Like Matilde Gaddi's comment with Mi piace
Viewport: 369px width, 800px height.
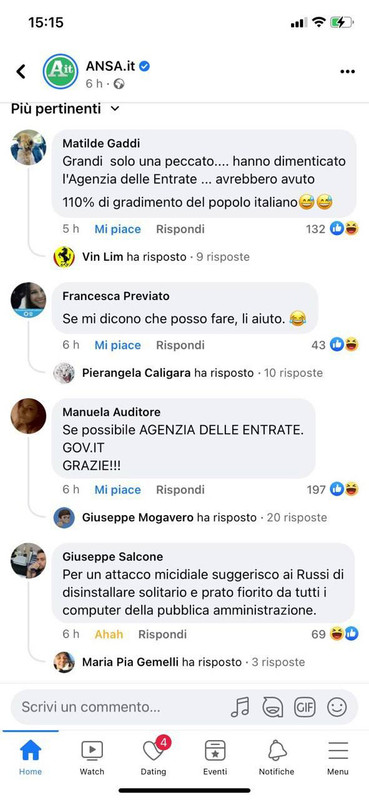coord(117,229)
